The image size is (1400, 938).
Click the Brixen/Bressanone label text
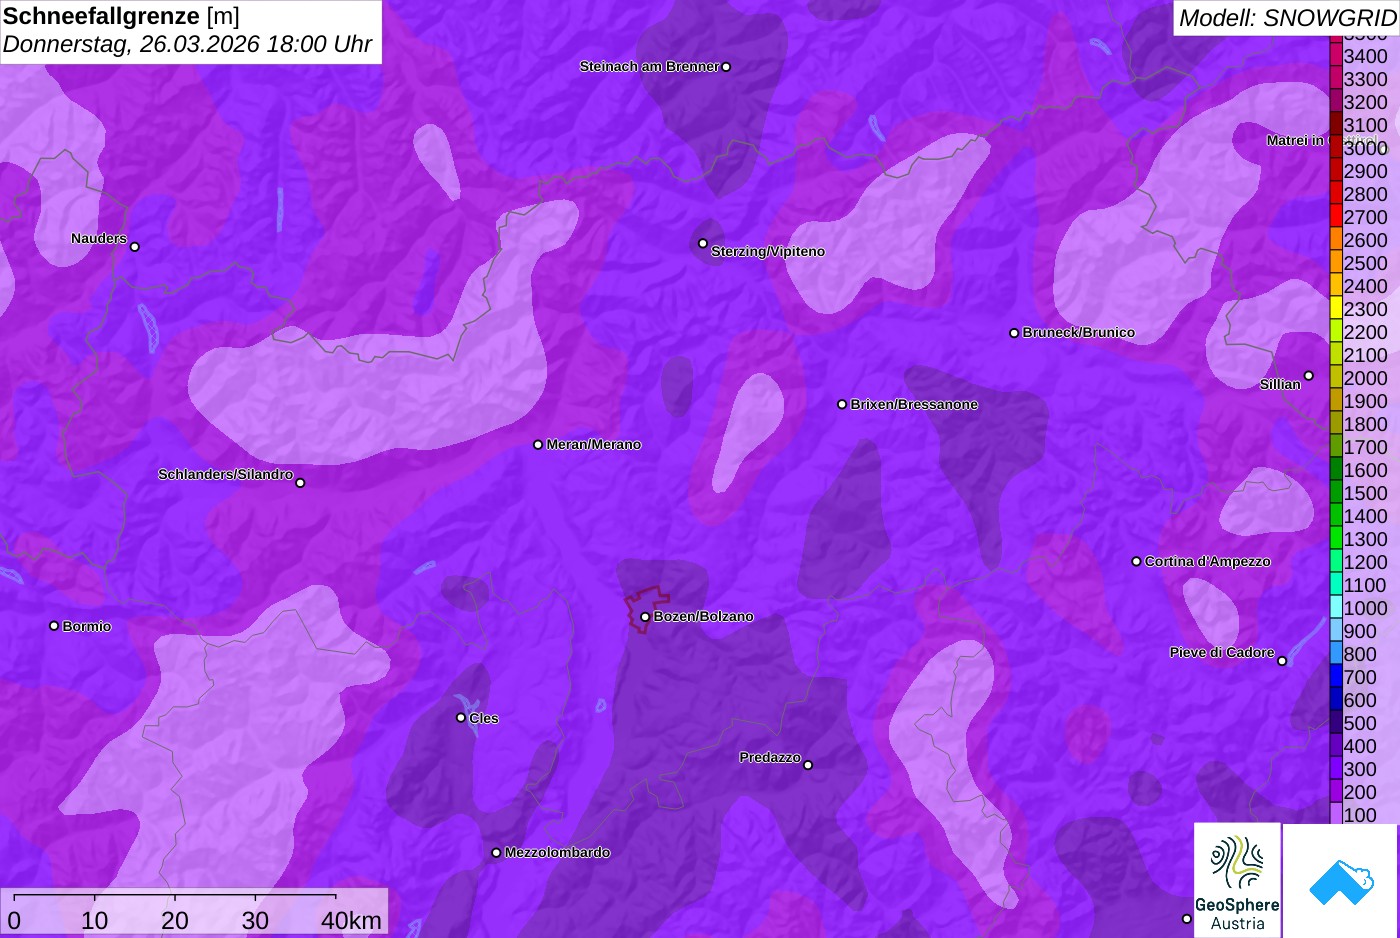(914, 405)
